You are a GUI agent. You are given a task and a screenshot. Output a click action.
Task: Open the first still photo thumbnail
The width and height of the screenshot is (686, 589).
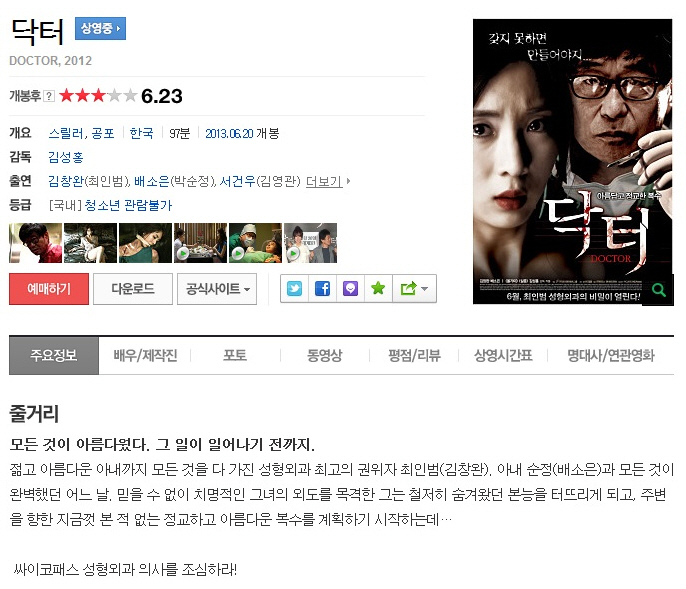coord(35,243)
